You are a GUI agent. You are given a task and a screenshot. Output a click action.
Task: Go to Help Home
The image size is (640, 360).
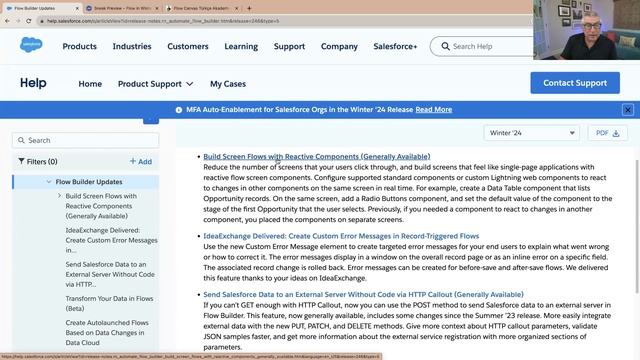(90, 84)
